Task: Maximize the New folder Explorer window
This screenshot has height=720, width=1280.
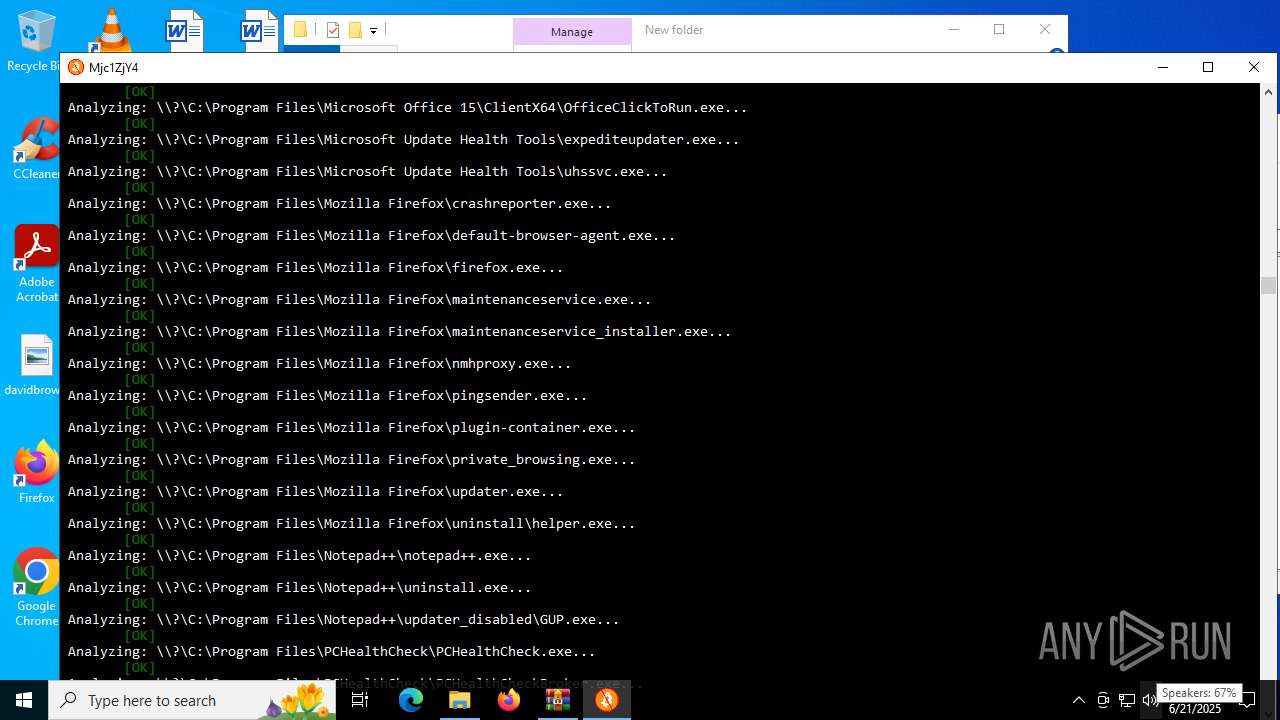Action: [x=998, y=29]
